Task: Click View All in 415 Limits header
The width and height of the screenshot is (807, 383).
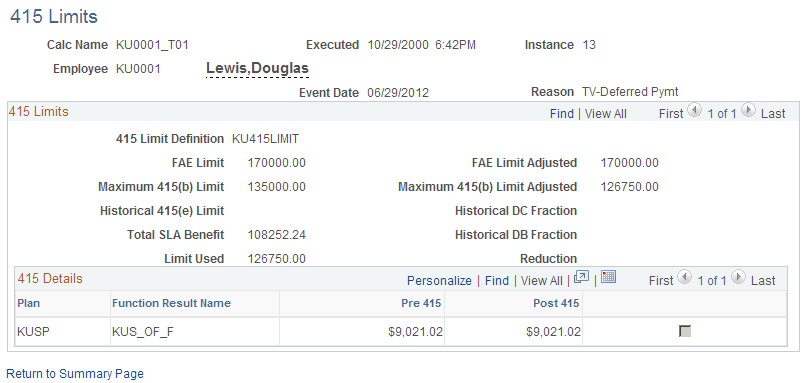Action: (x=606, y=114)
